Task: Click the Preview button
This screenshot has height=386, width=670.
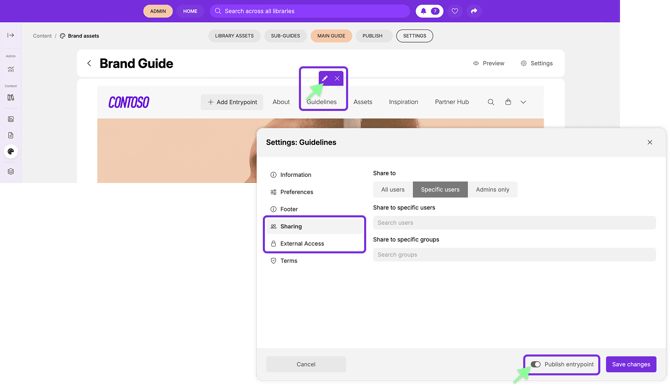Action: click(488, 63)
